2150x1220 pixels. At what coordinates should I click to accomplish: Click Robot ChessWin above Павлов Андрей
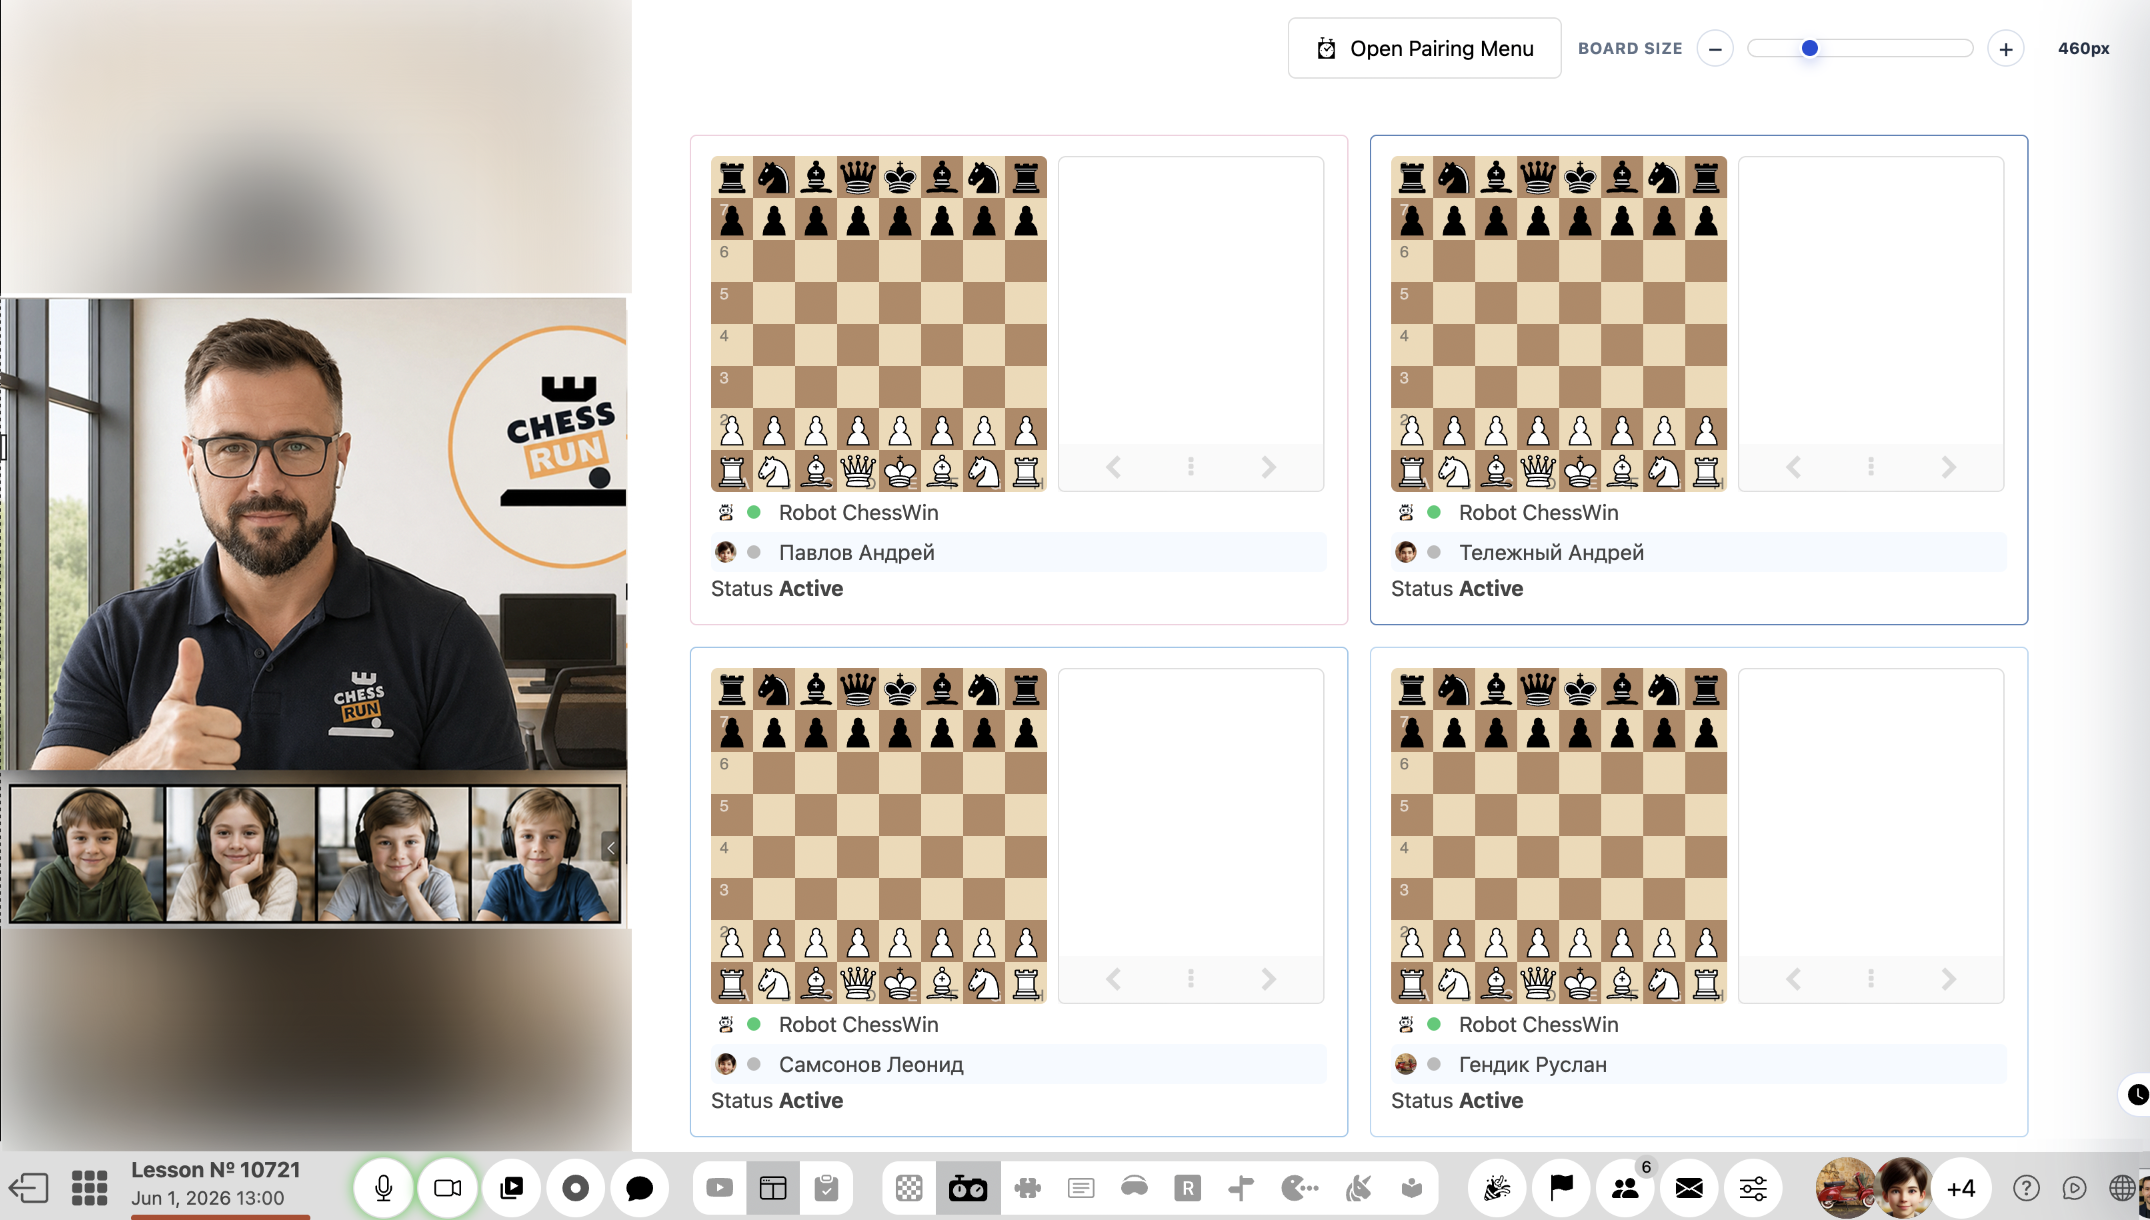858,512
